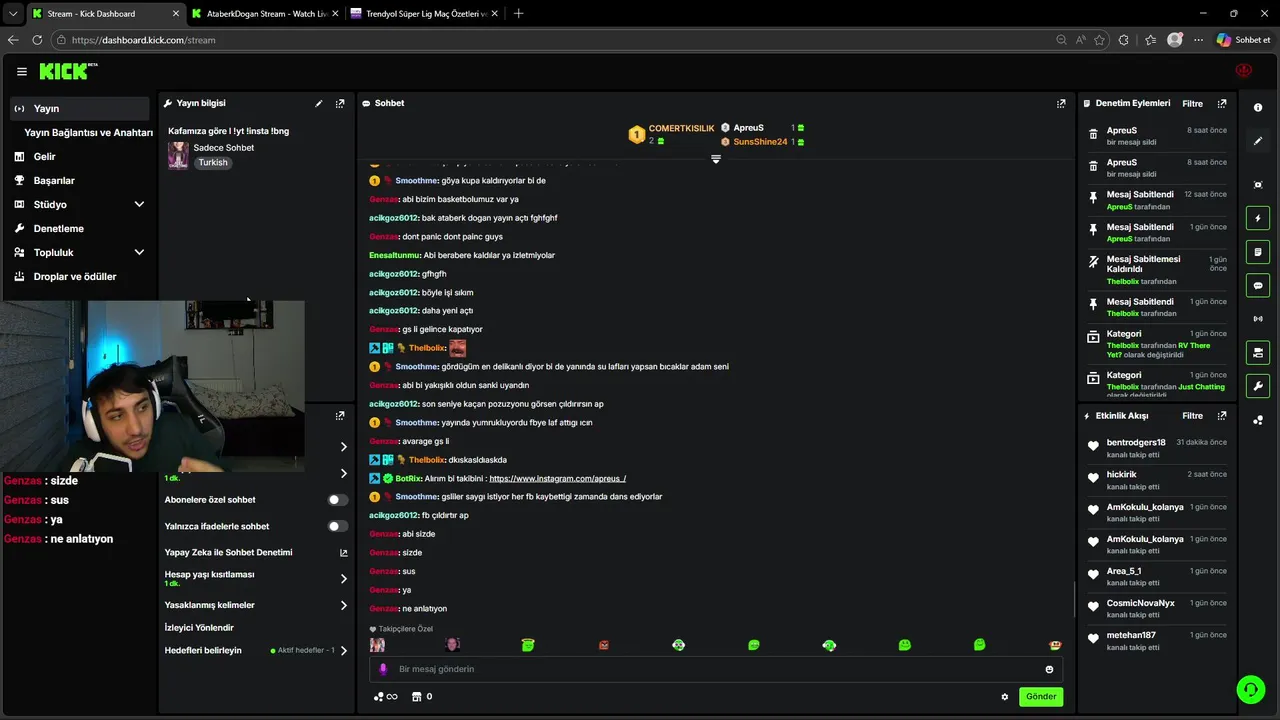Viewport: 1280px width, 720px height.
Task: Open the emoji picker in the message box
Action: tap(1049, 669)
